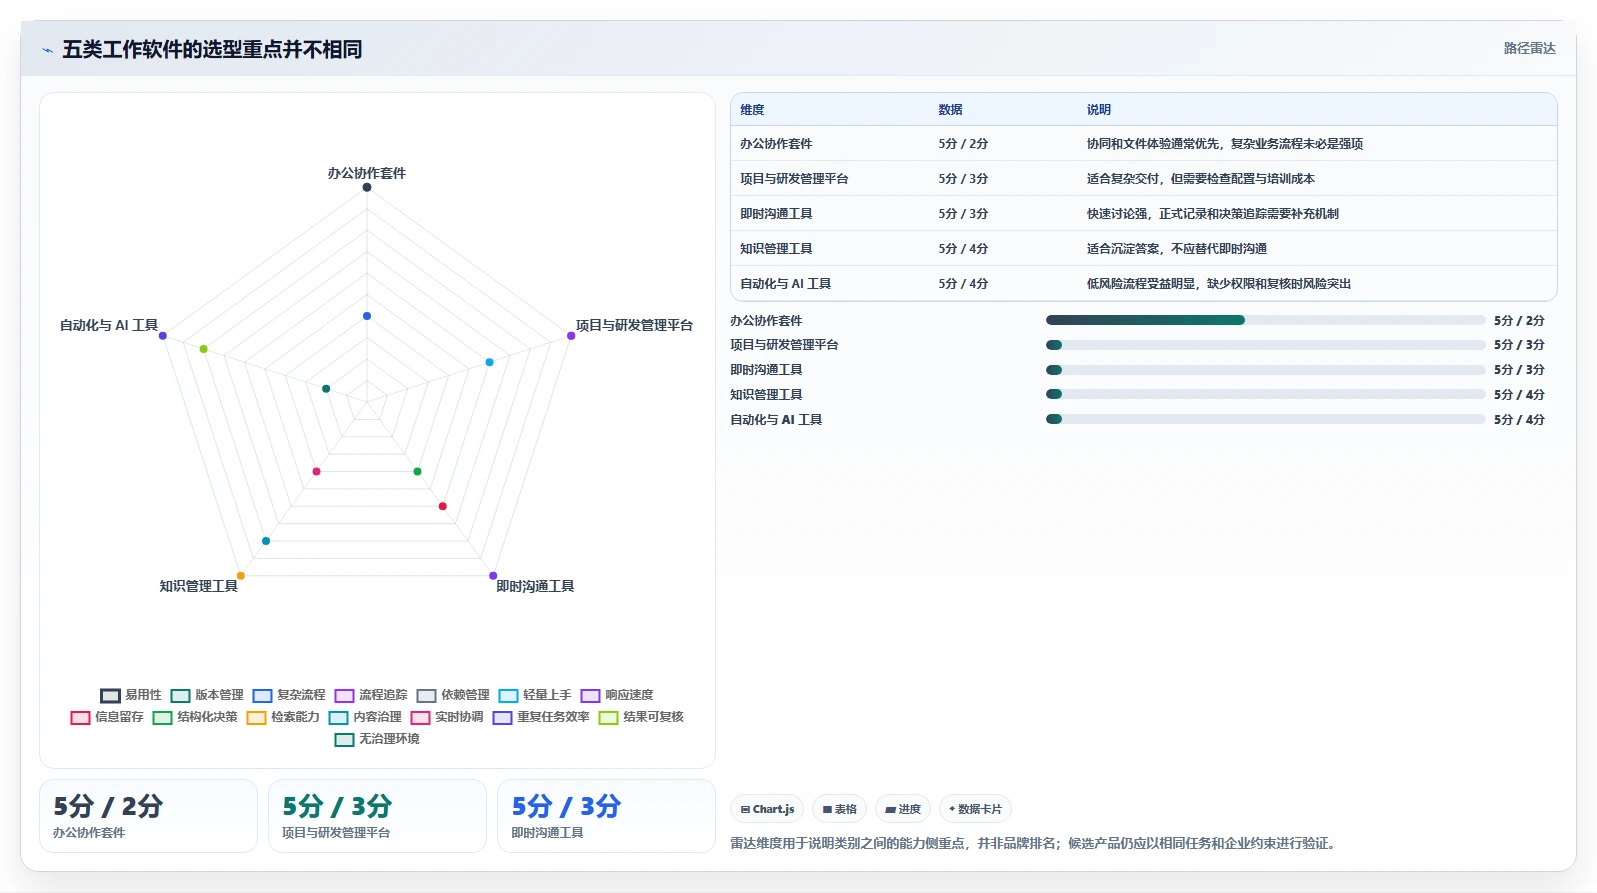1597x893 pixels.
Task: Click the 数据 column header
Action: tap(950, 110)
